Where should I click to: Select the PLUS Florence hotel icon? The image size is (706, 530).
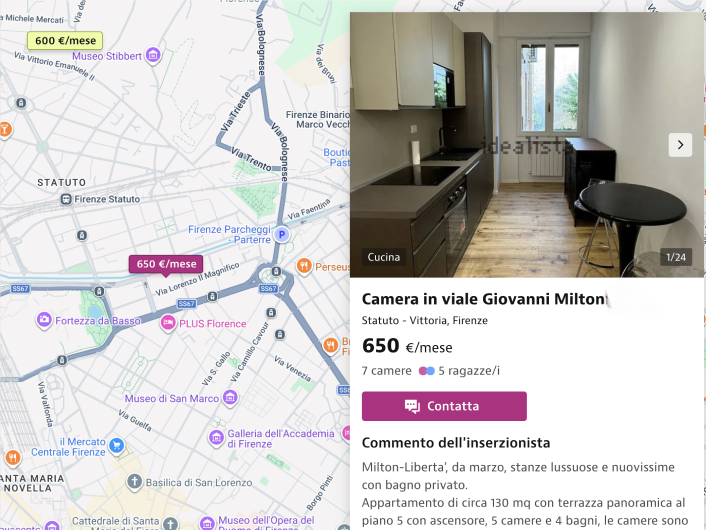168,323
